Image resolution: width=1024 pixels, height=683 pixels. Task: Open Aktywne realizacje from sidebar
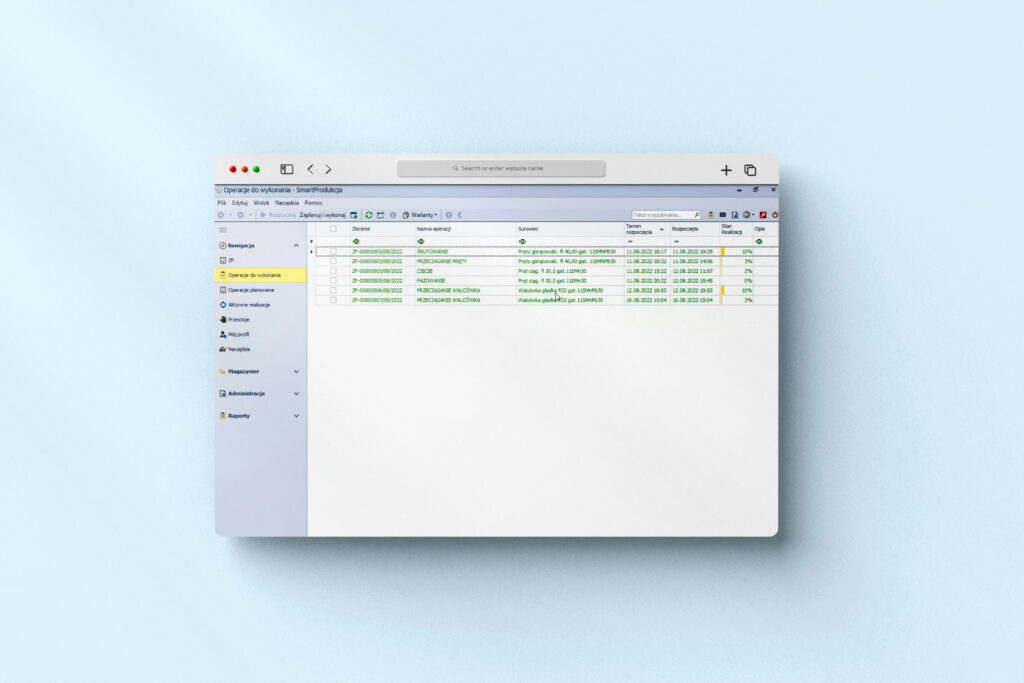pyautogui.click(x=249, y=304)
